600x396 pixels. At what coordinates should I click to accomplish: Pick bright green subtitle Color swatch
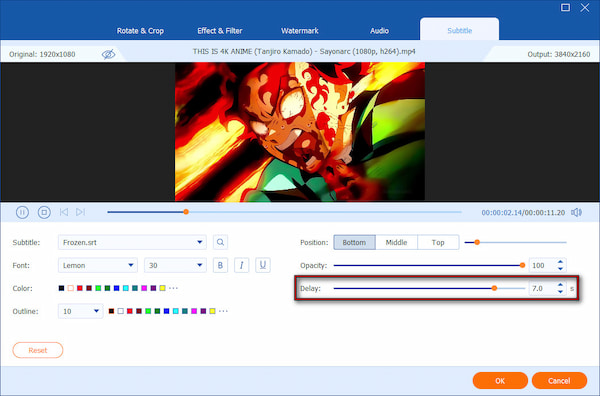coord(98,288)
